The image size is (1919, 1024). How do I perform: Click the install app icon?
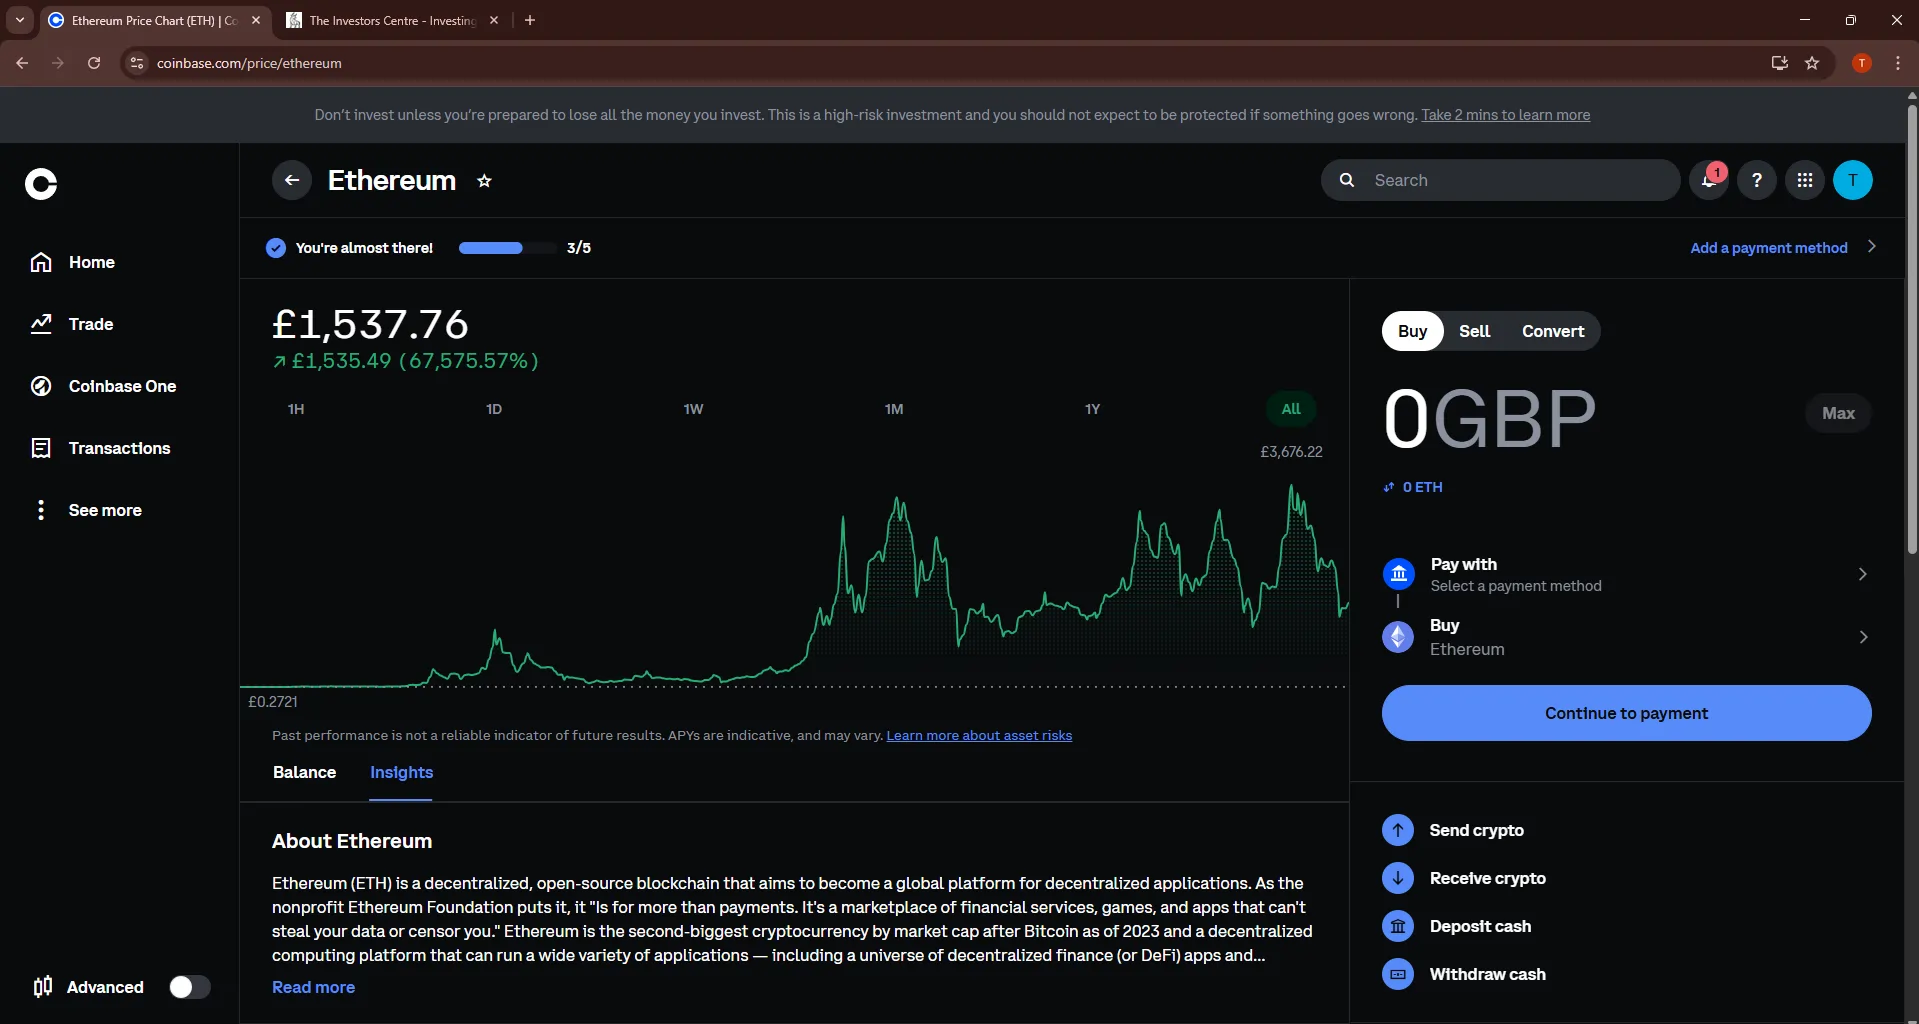[1779, 63]
